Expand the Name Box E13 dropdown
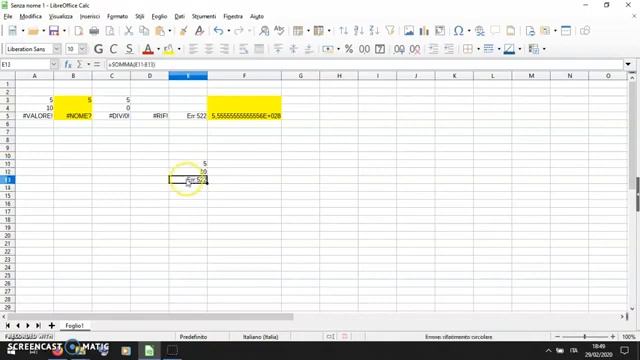 point(54,64)
